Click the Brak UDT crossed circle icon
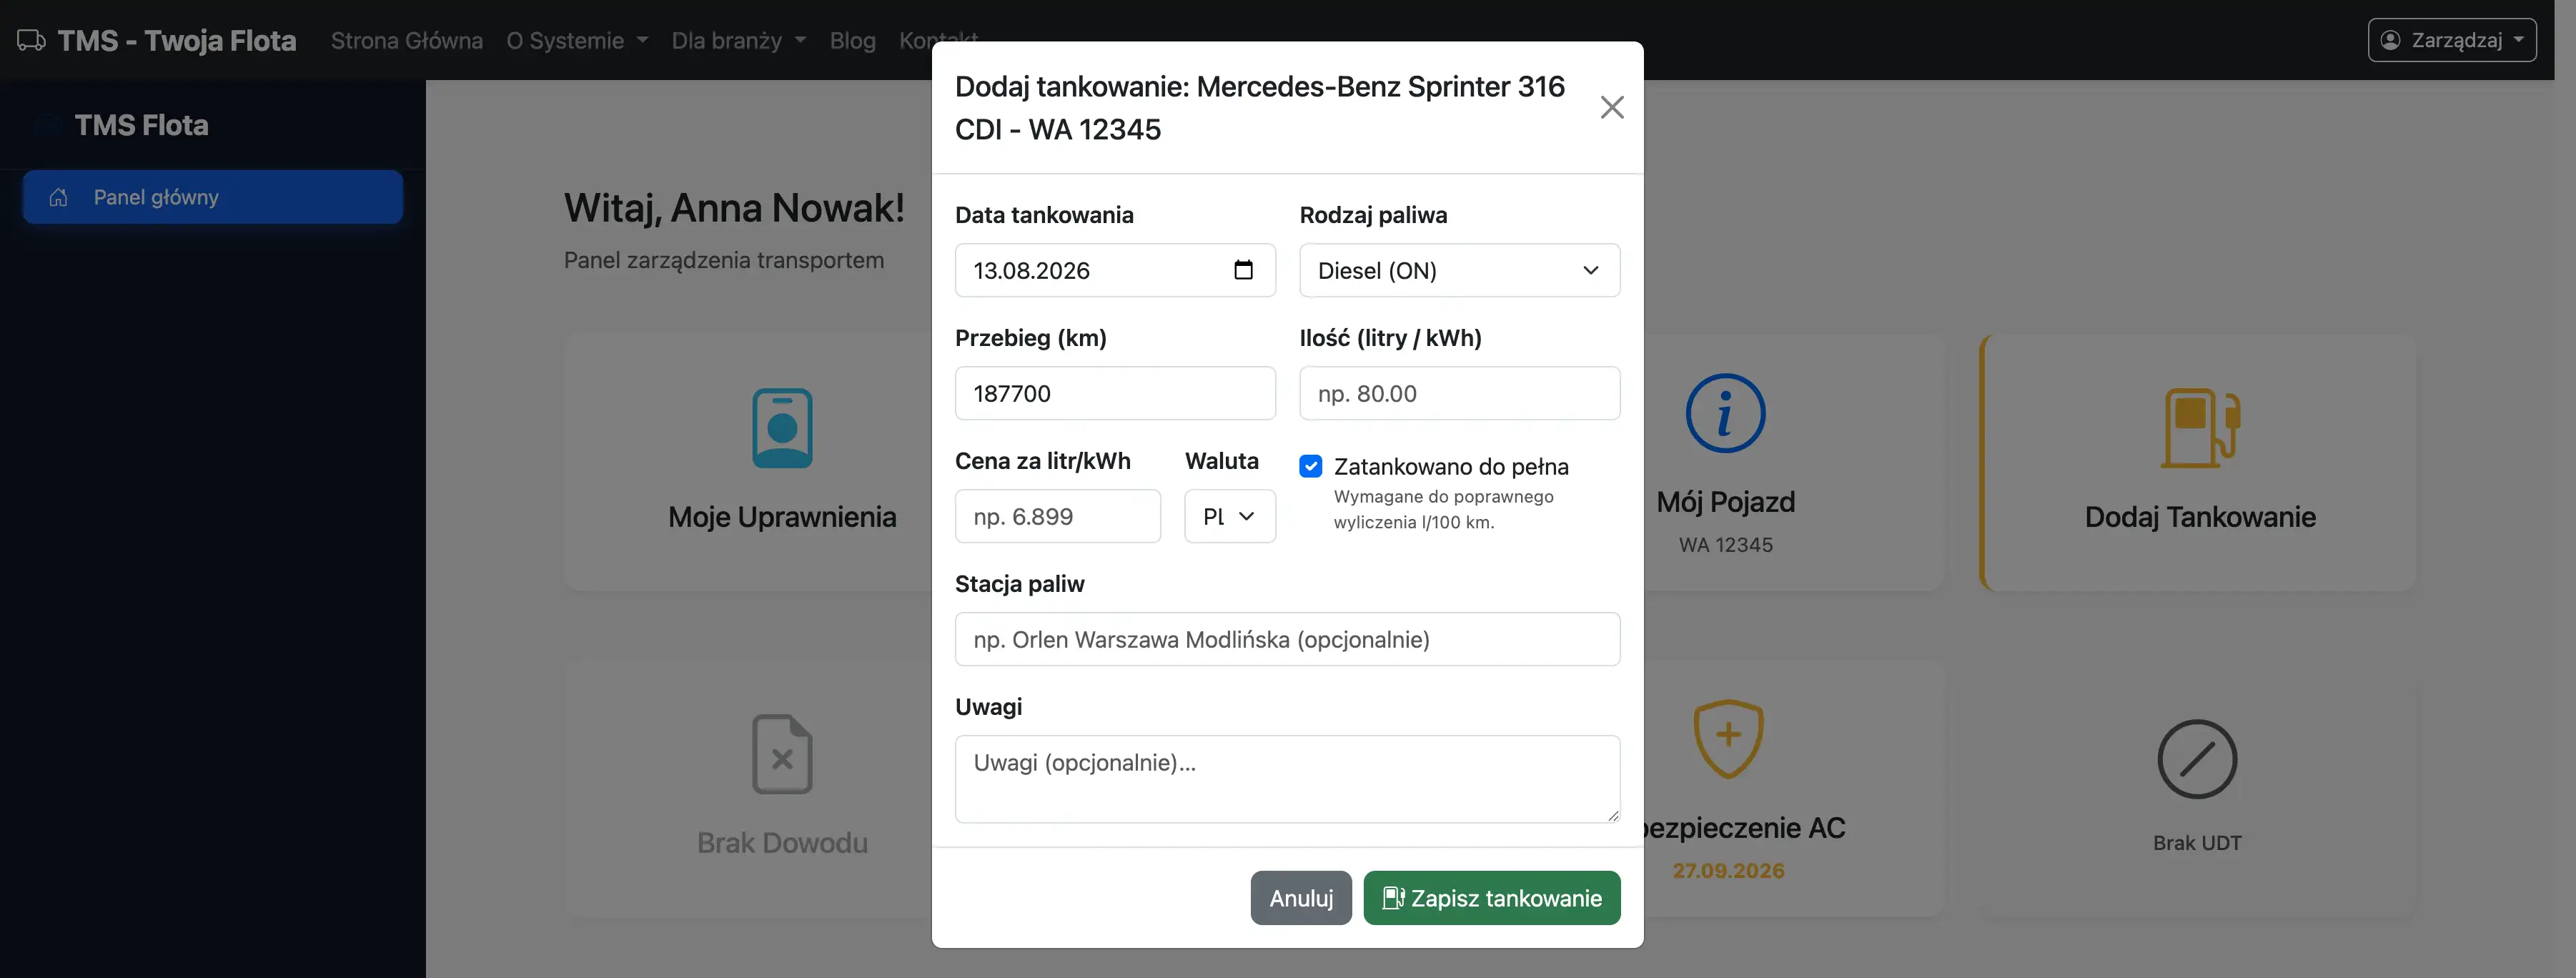2576x978 pixels. pos(2197,759)
